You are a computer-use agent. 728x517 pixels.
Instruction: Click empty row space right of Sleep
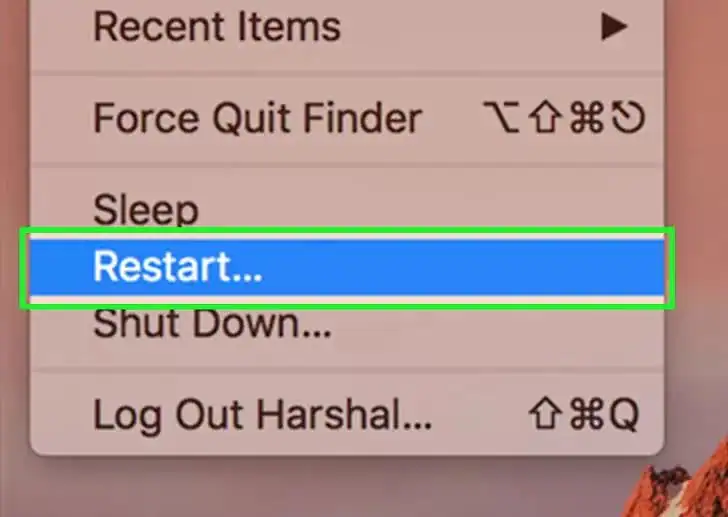click(432, 209)
